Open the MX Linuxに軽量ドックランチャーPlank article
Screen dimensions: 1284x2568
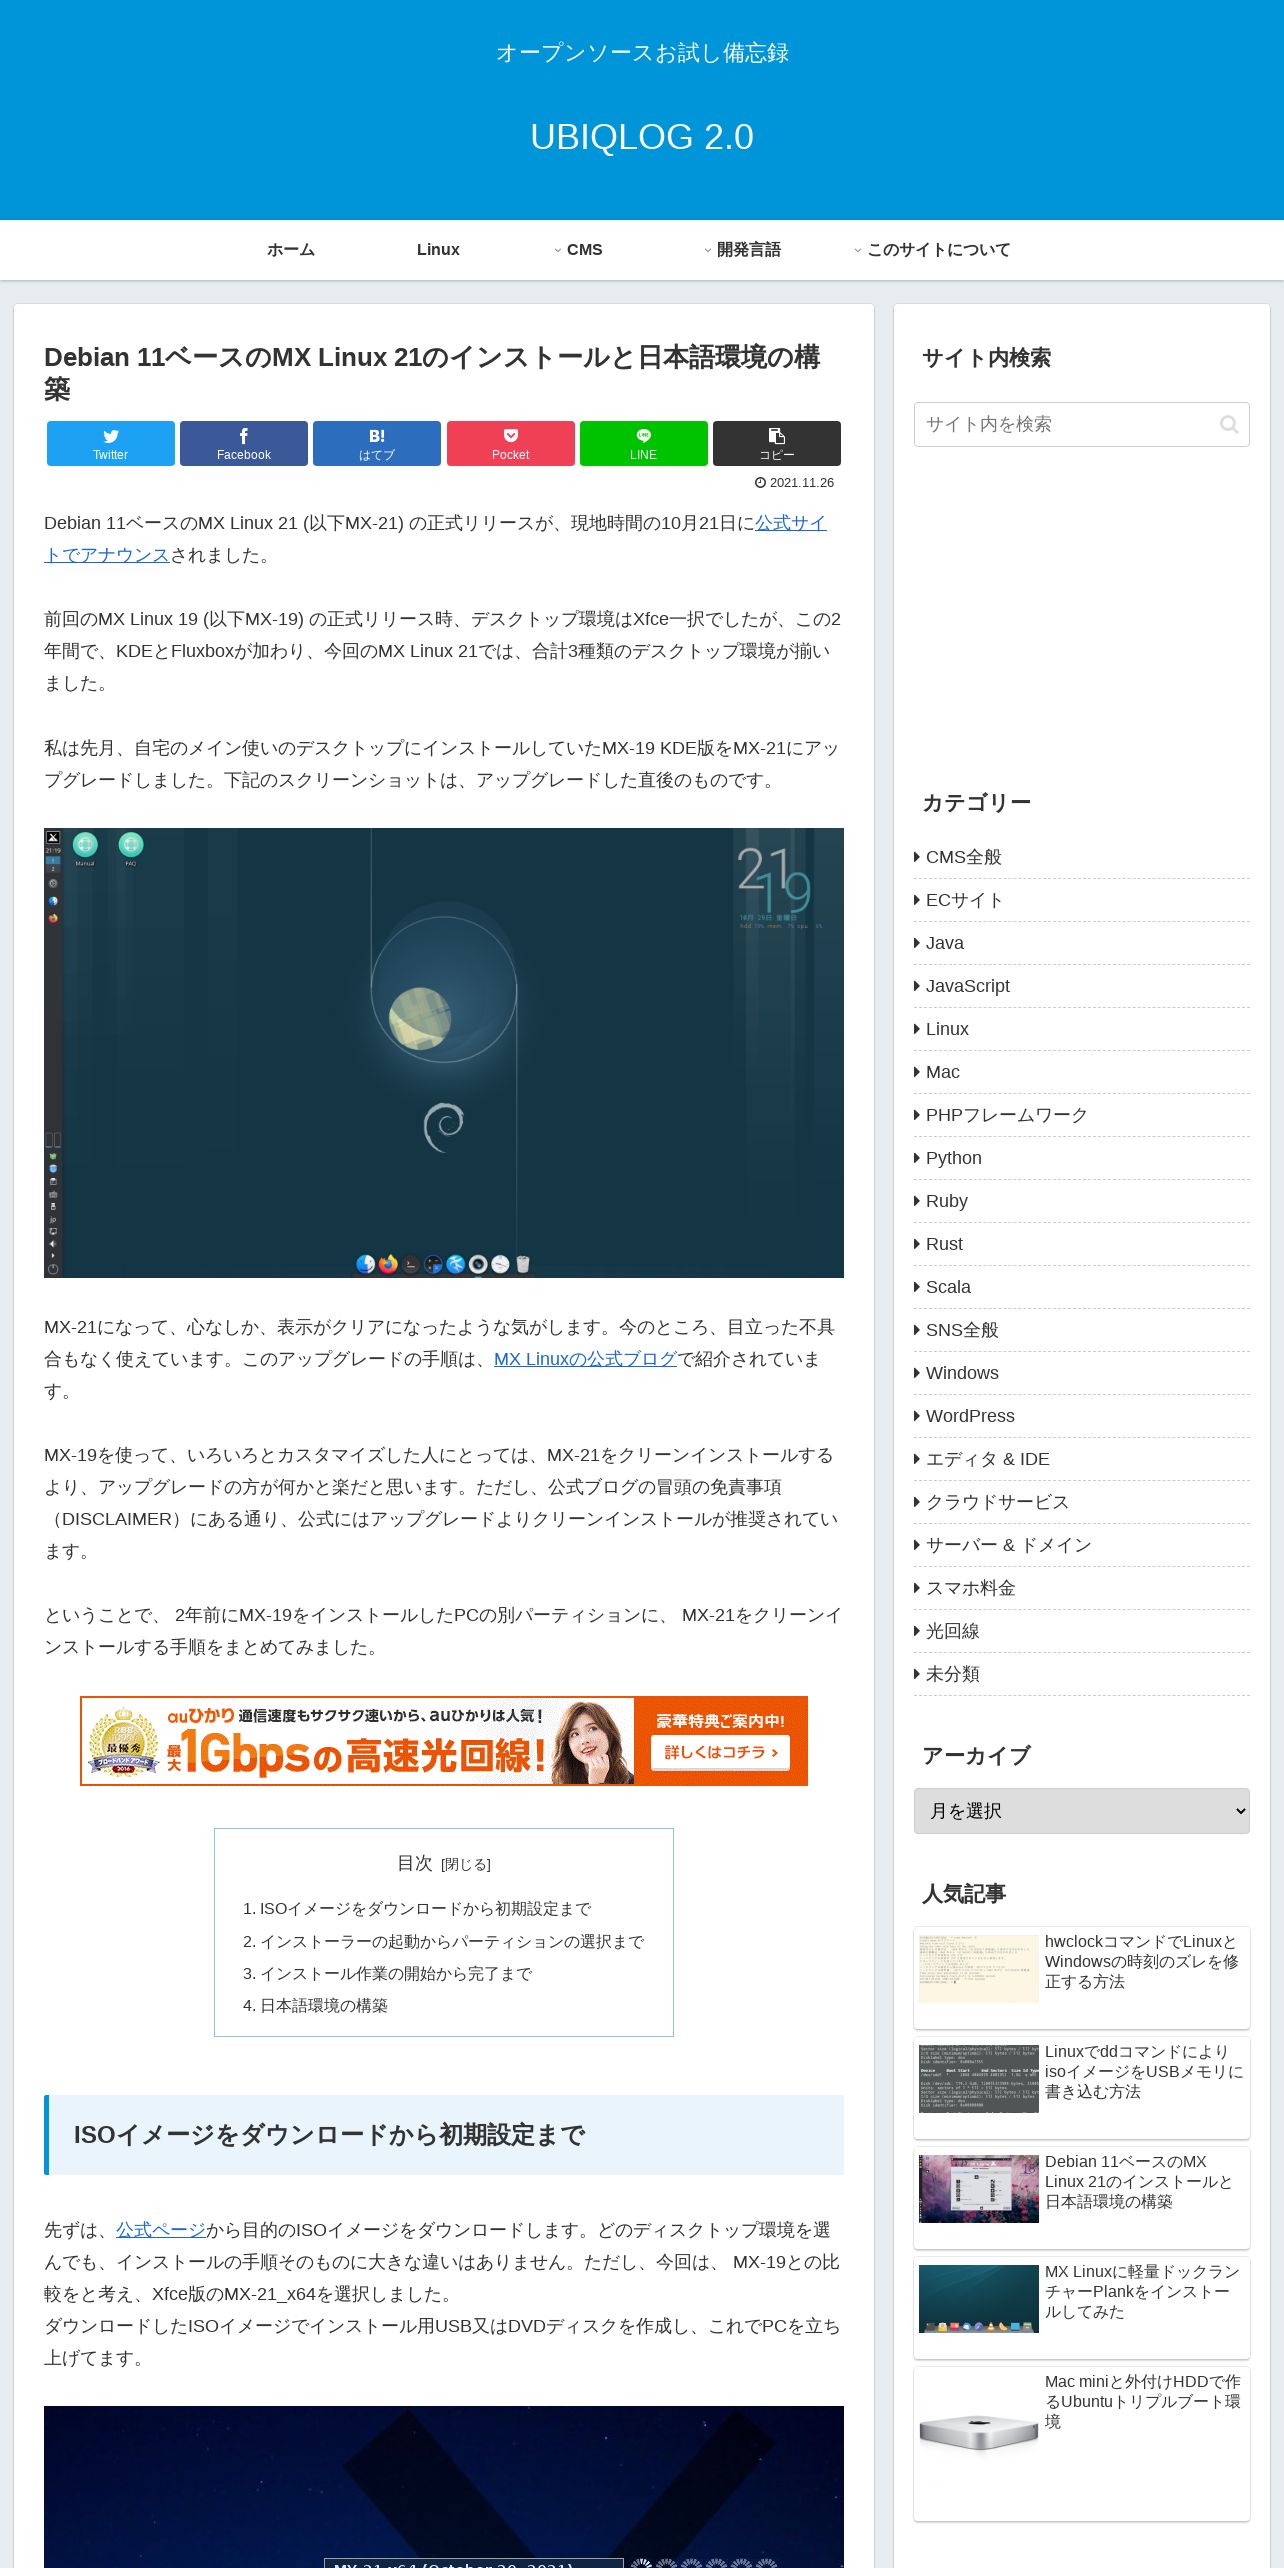tap(1082, 2308)
